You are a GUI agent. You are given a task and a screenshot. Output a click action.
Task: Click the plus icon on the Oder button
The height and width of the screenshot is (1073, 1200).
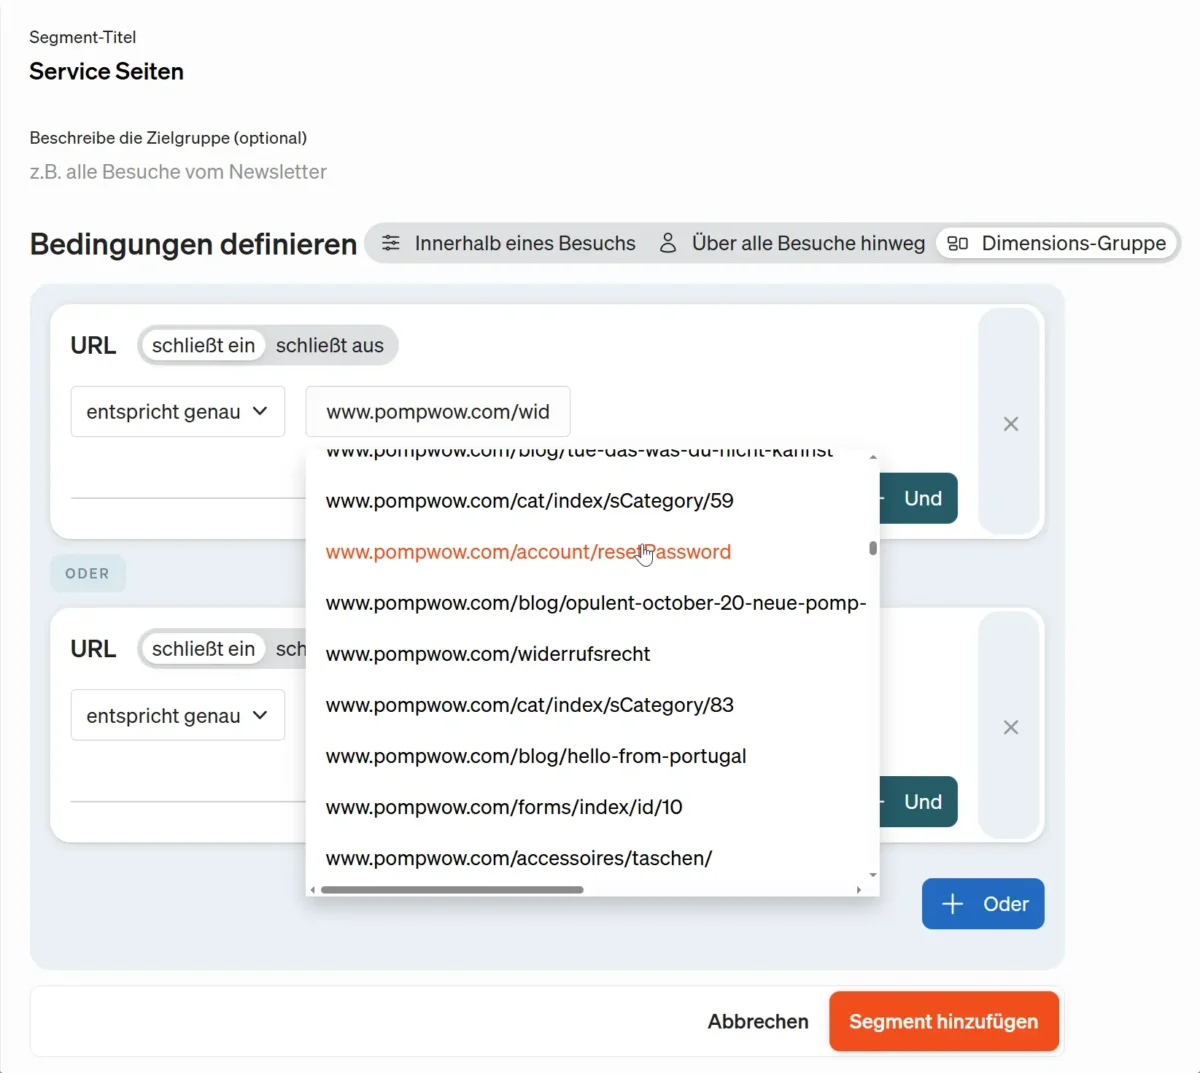(953, 903)
